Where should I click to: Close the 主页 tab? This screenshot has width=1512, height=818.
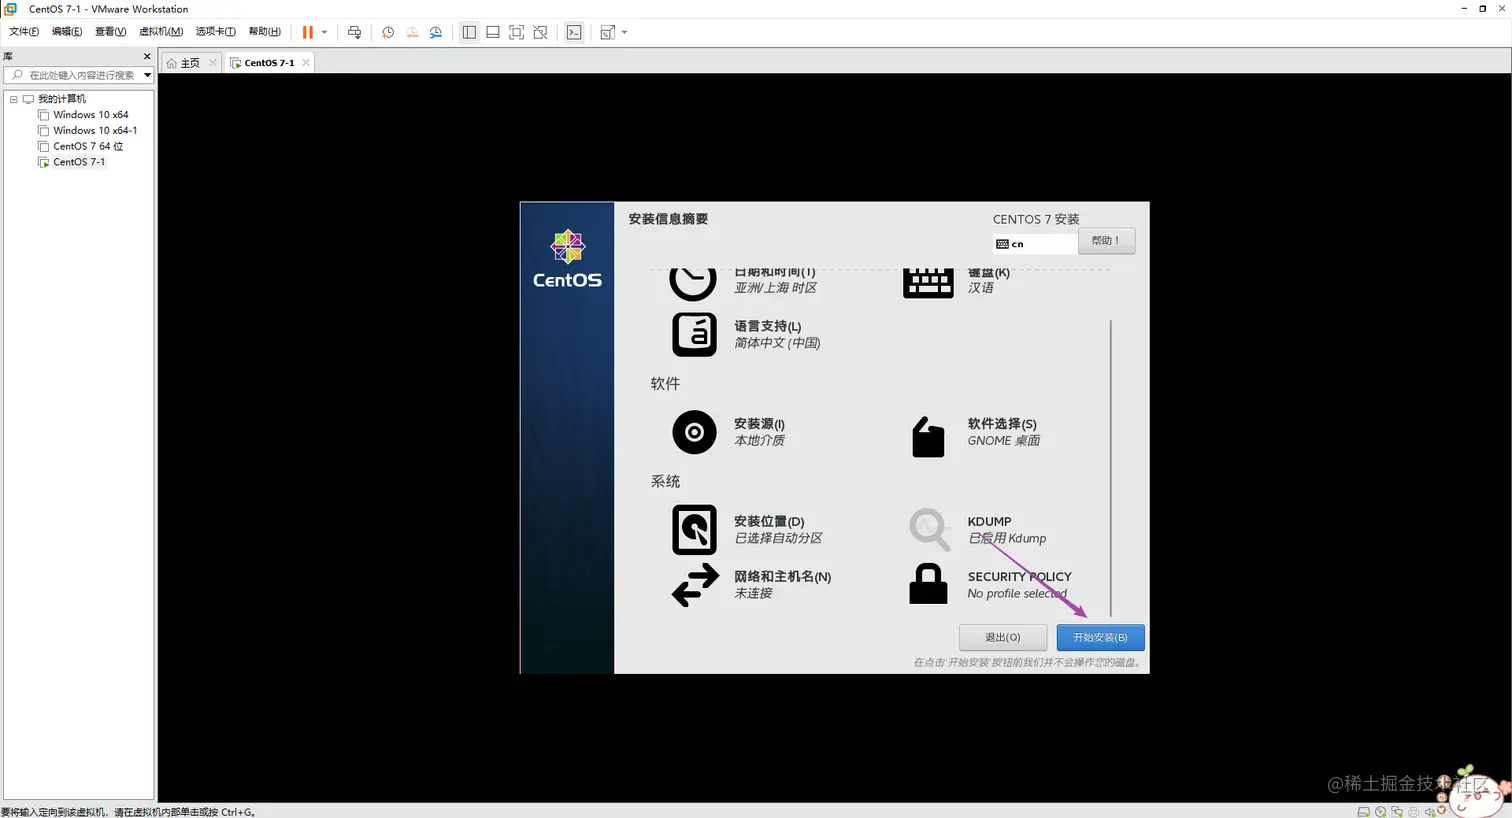click(x=213, y=63)
